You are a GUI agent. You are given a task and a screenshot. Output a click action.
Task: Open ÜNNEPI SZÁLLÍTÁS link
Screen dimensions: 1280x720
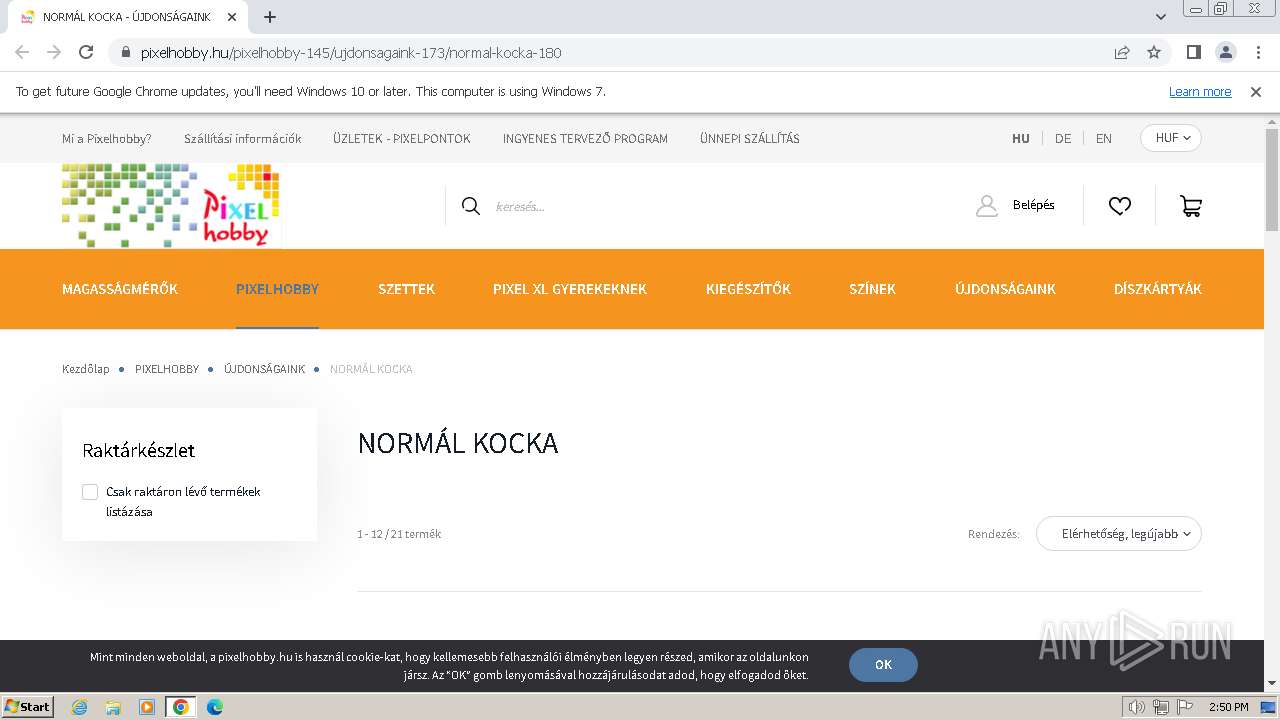pyautogui.click(x=750, y=139)
